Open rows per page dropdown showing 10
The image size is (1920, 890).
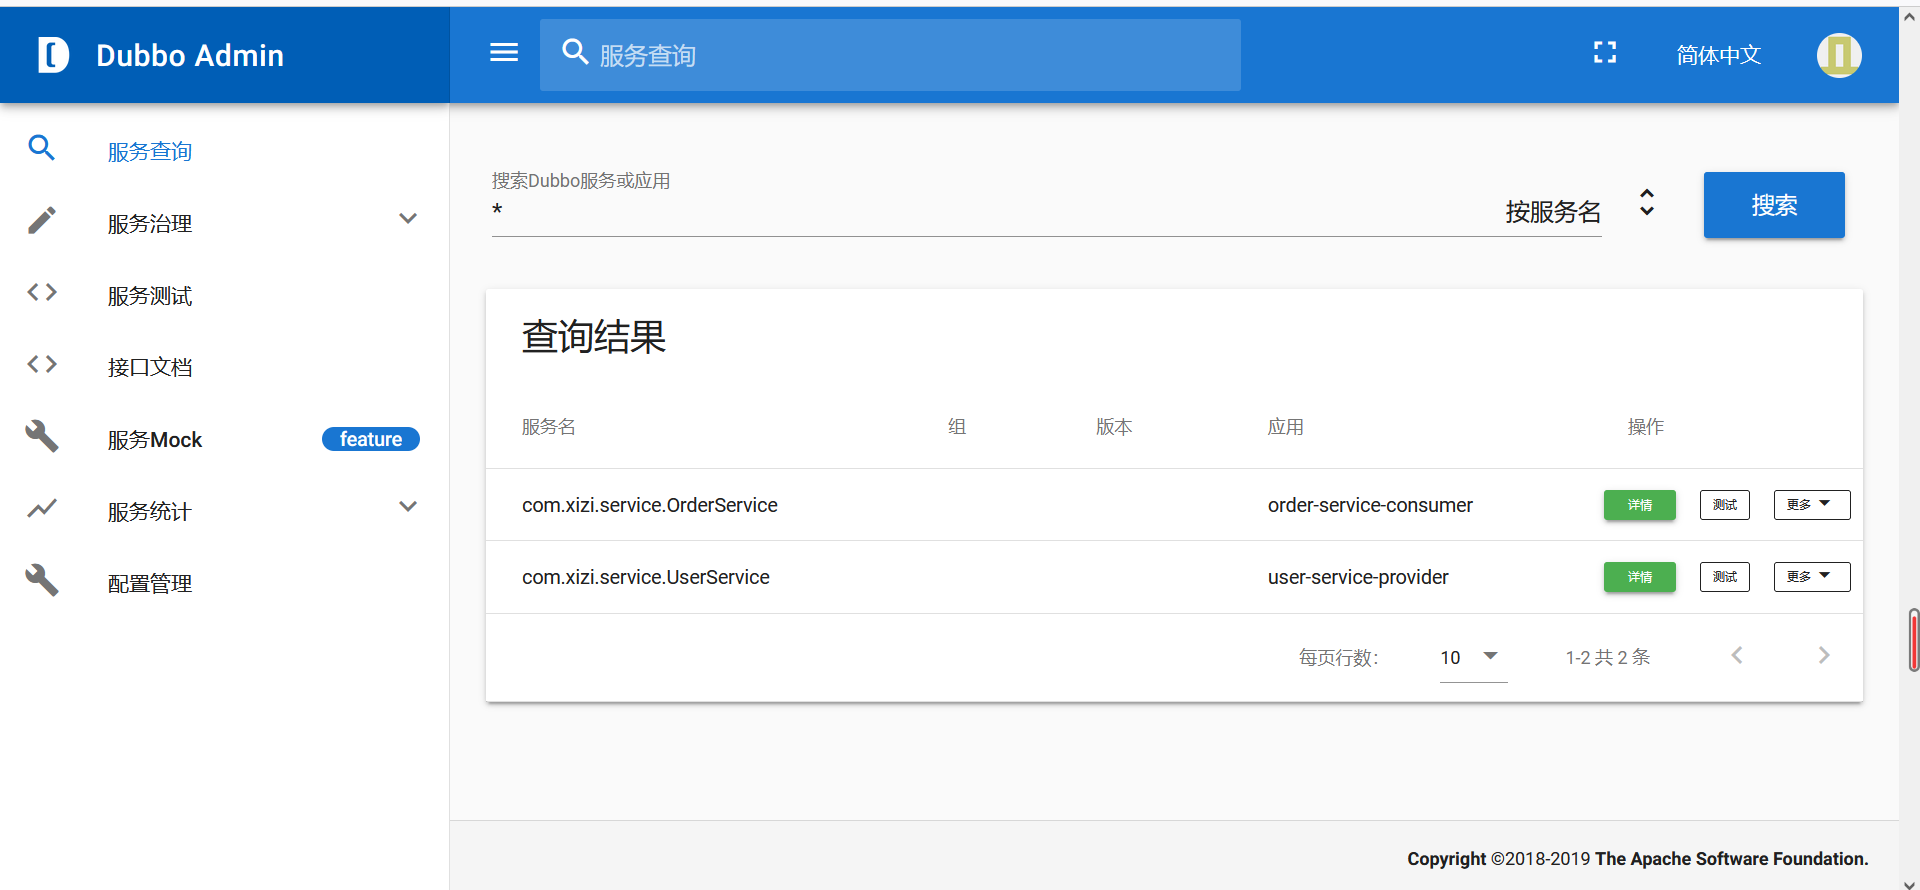pyautogui.click(x=1473, y=657)
